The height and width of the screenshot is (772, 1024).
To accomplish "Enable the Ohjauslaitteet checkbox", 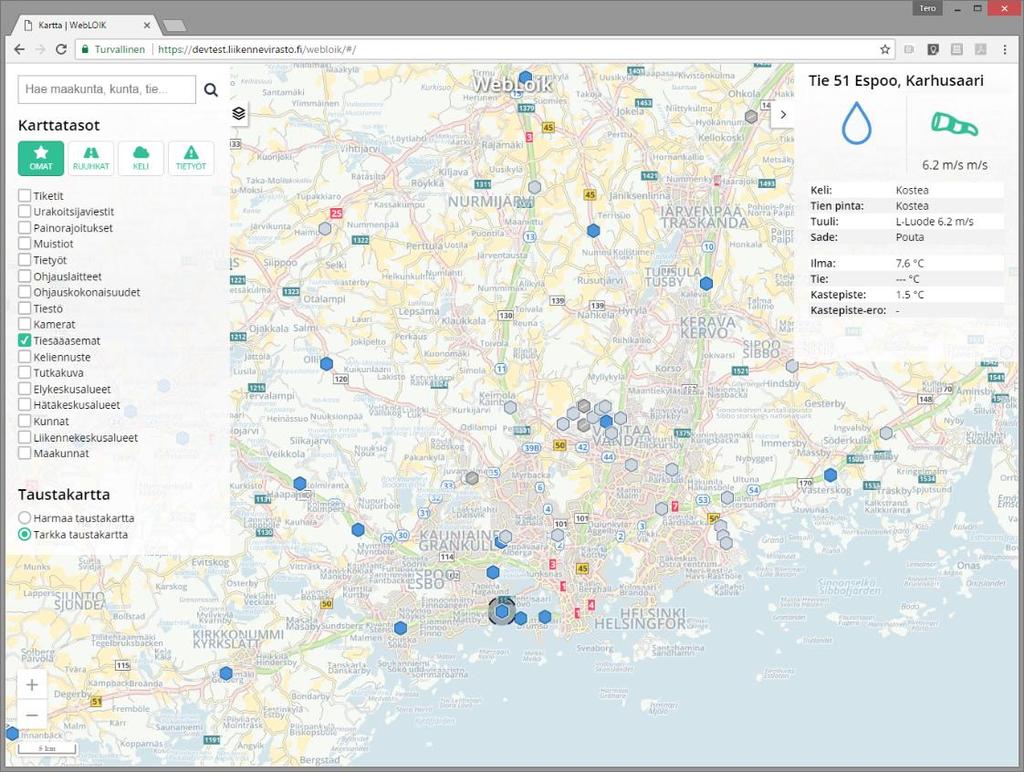I will click(25, 276).
